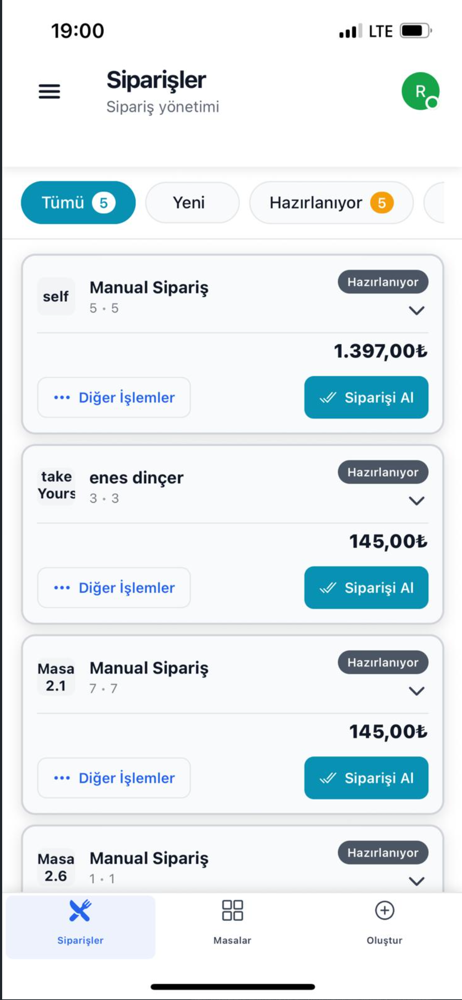Switch to Hazırlanıyor filter tab
The width and height of the screenshot is (462, 1000).
pyautogui.click(x=331, y=203)
